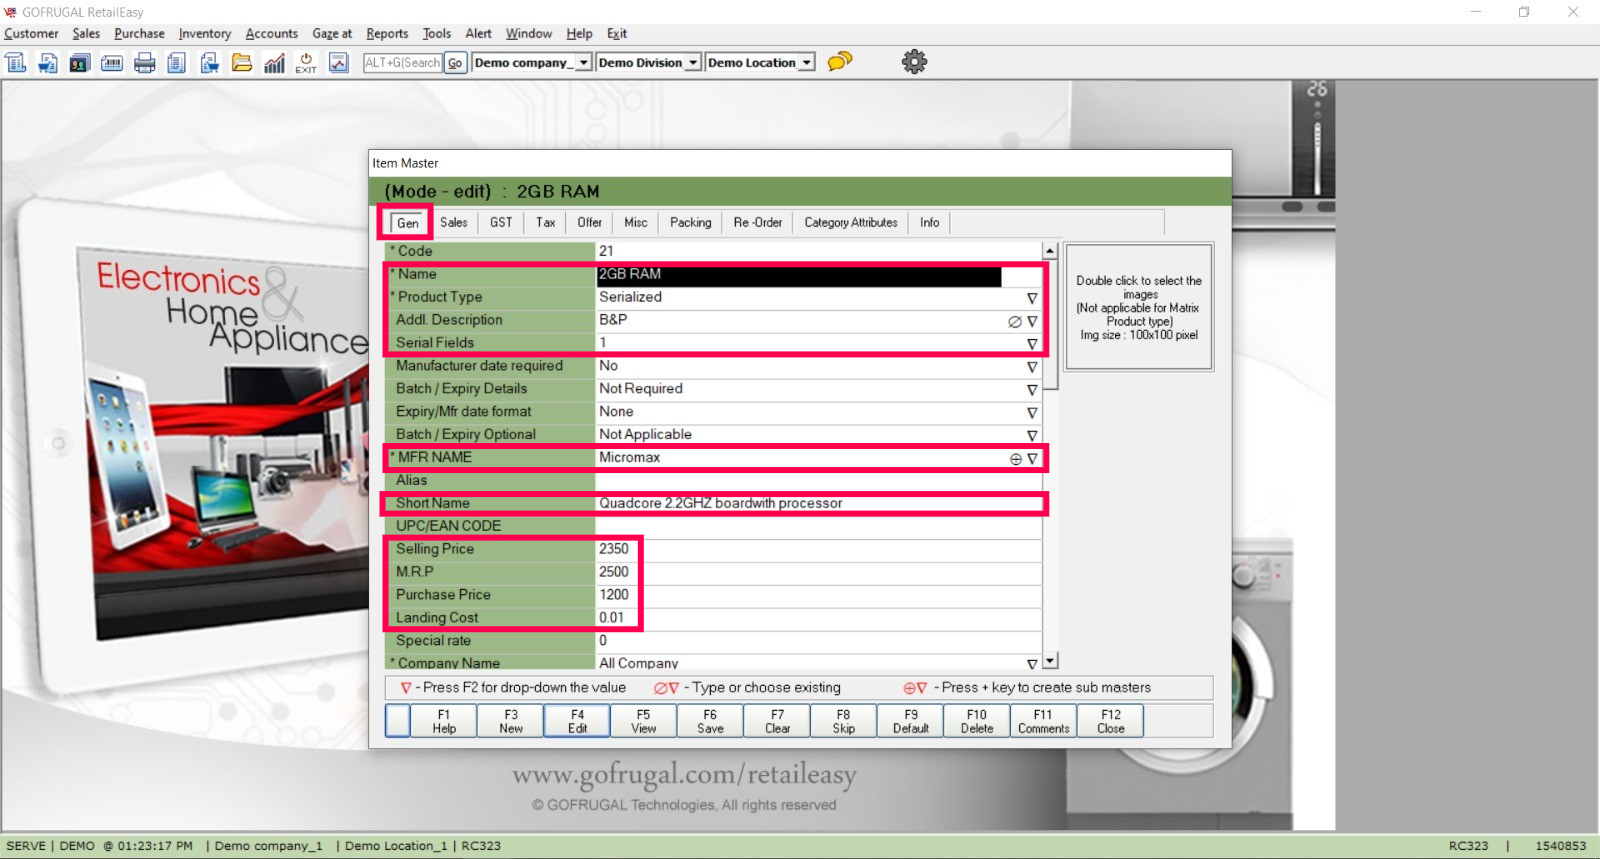
Task: Open the Inventory menu
Action: [x=205, y=34]
